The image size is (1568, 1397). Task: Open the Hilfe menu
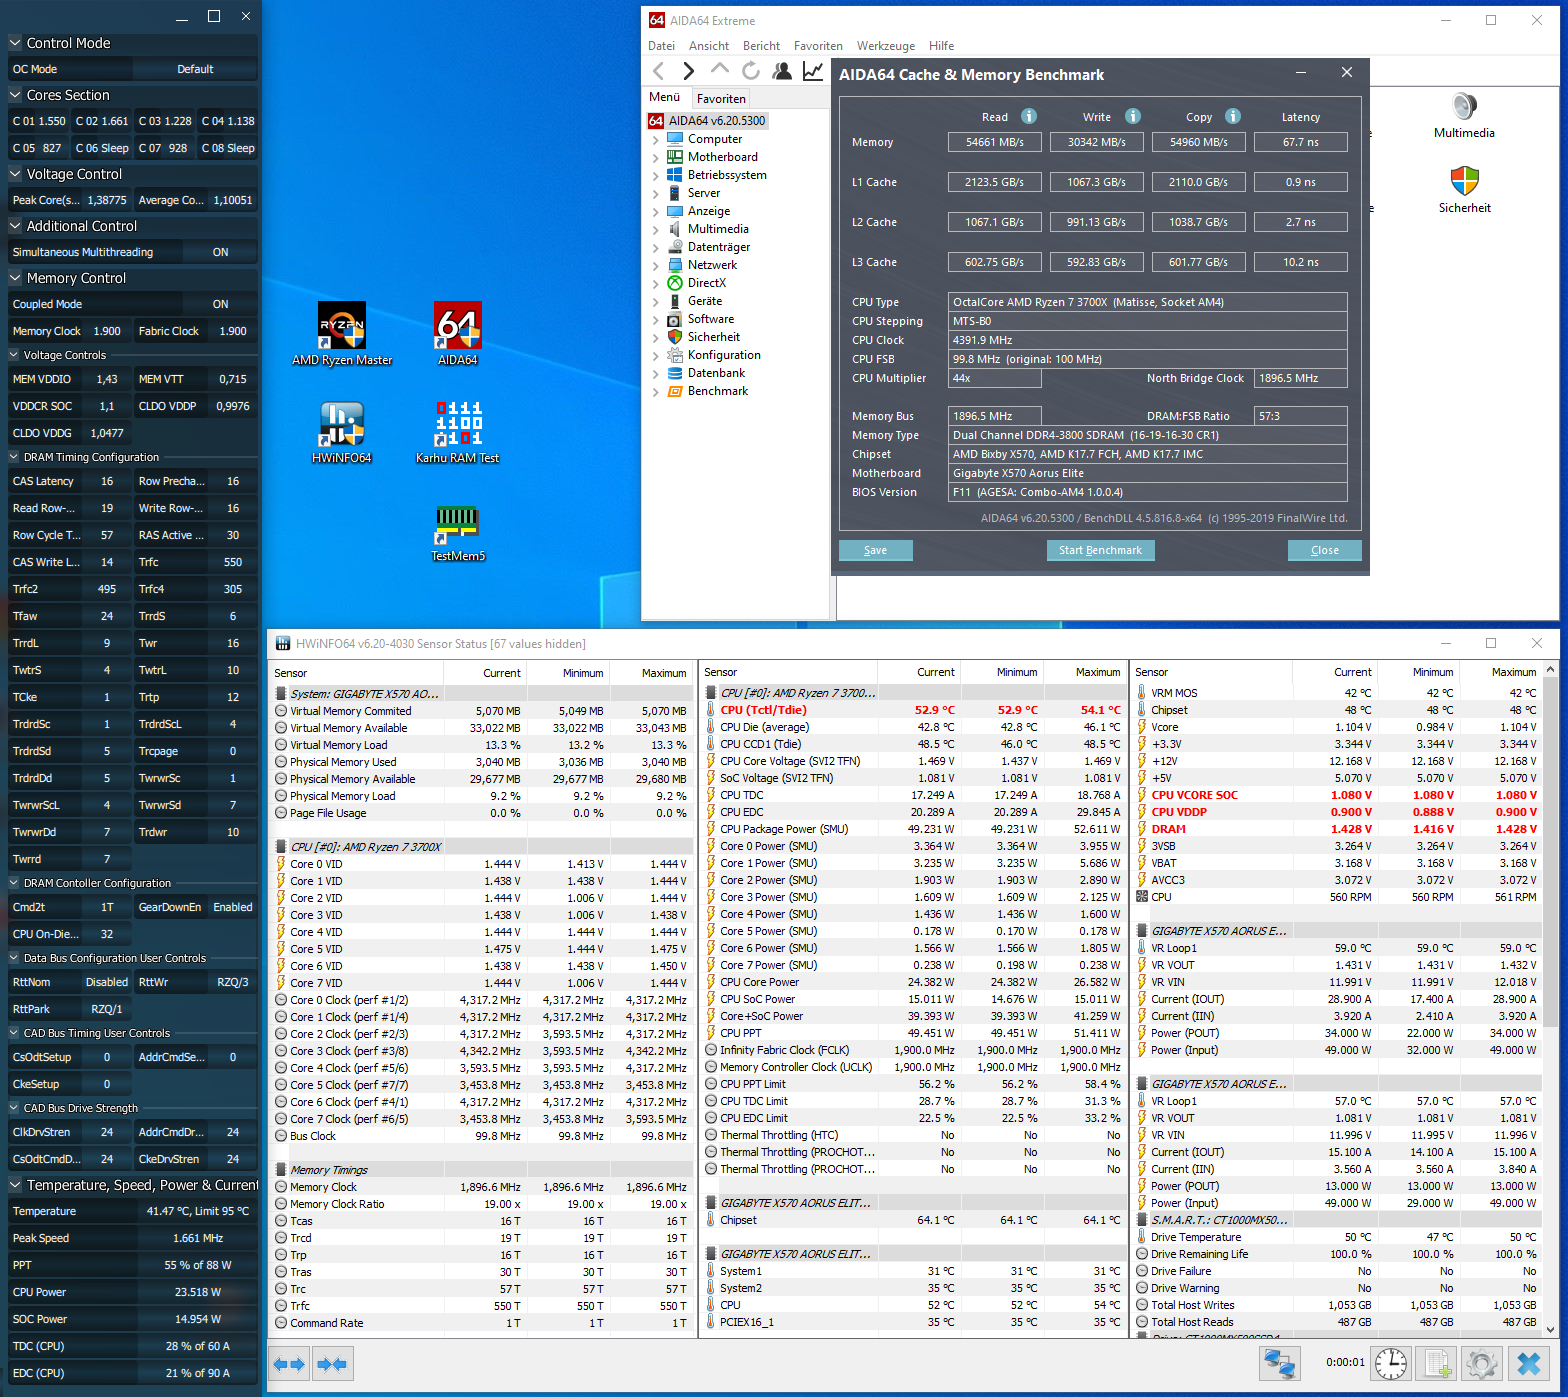pyautogui.click(x=941, y=46)
